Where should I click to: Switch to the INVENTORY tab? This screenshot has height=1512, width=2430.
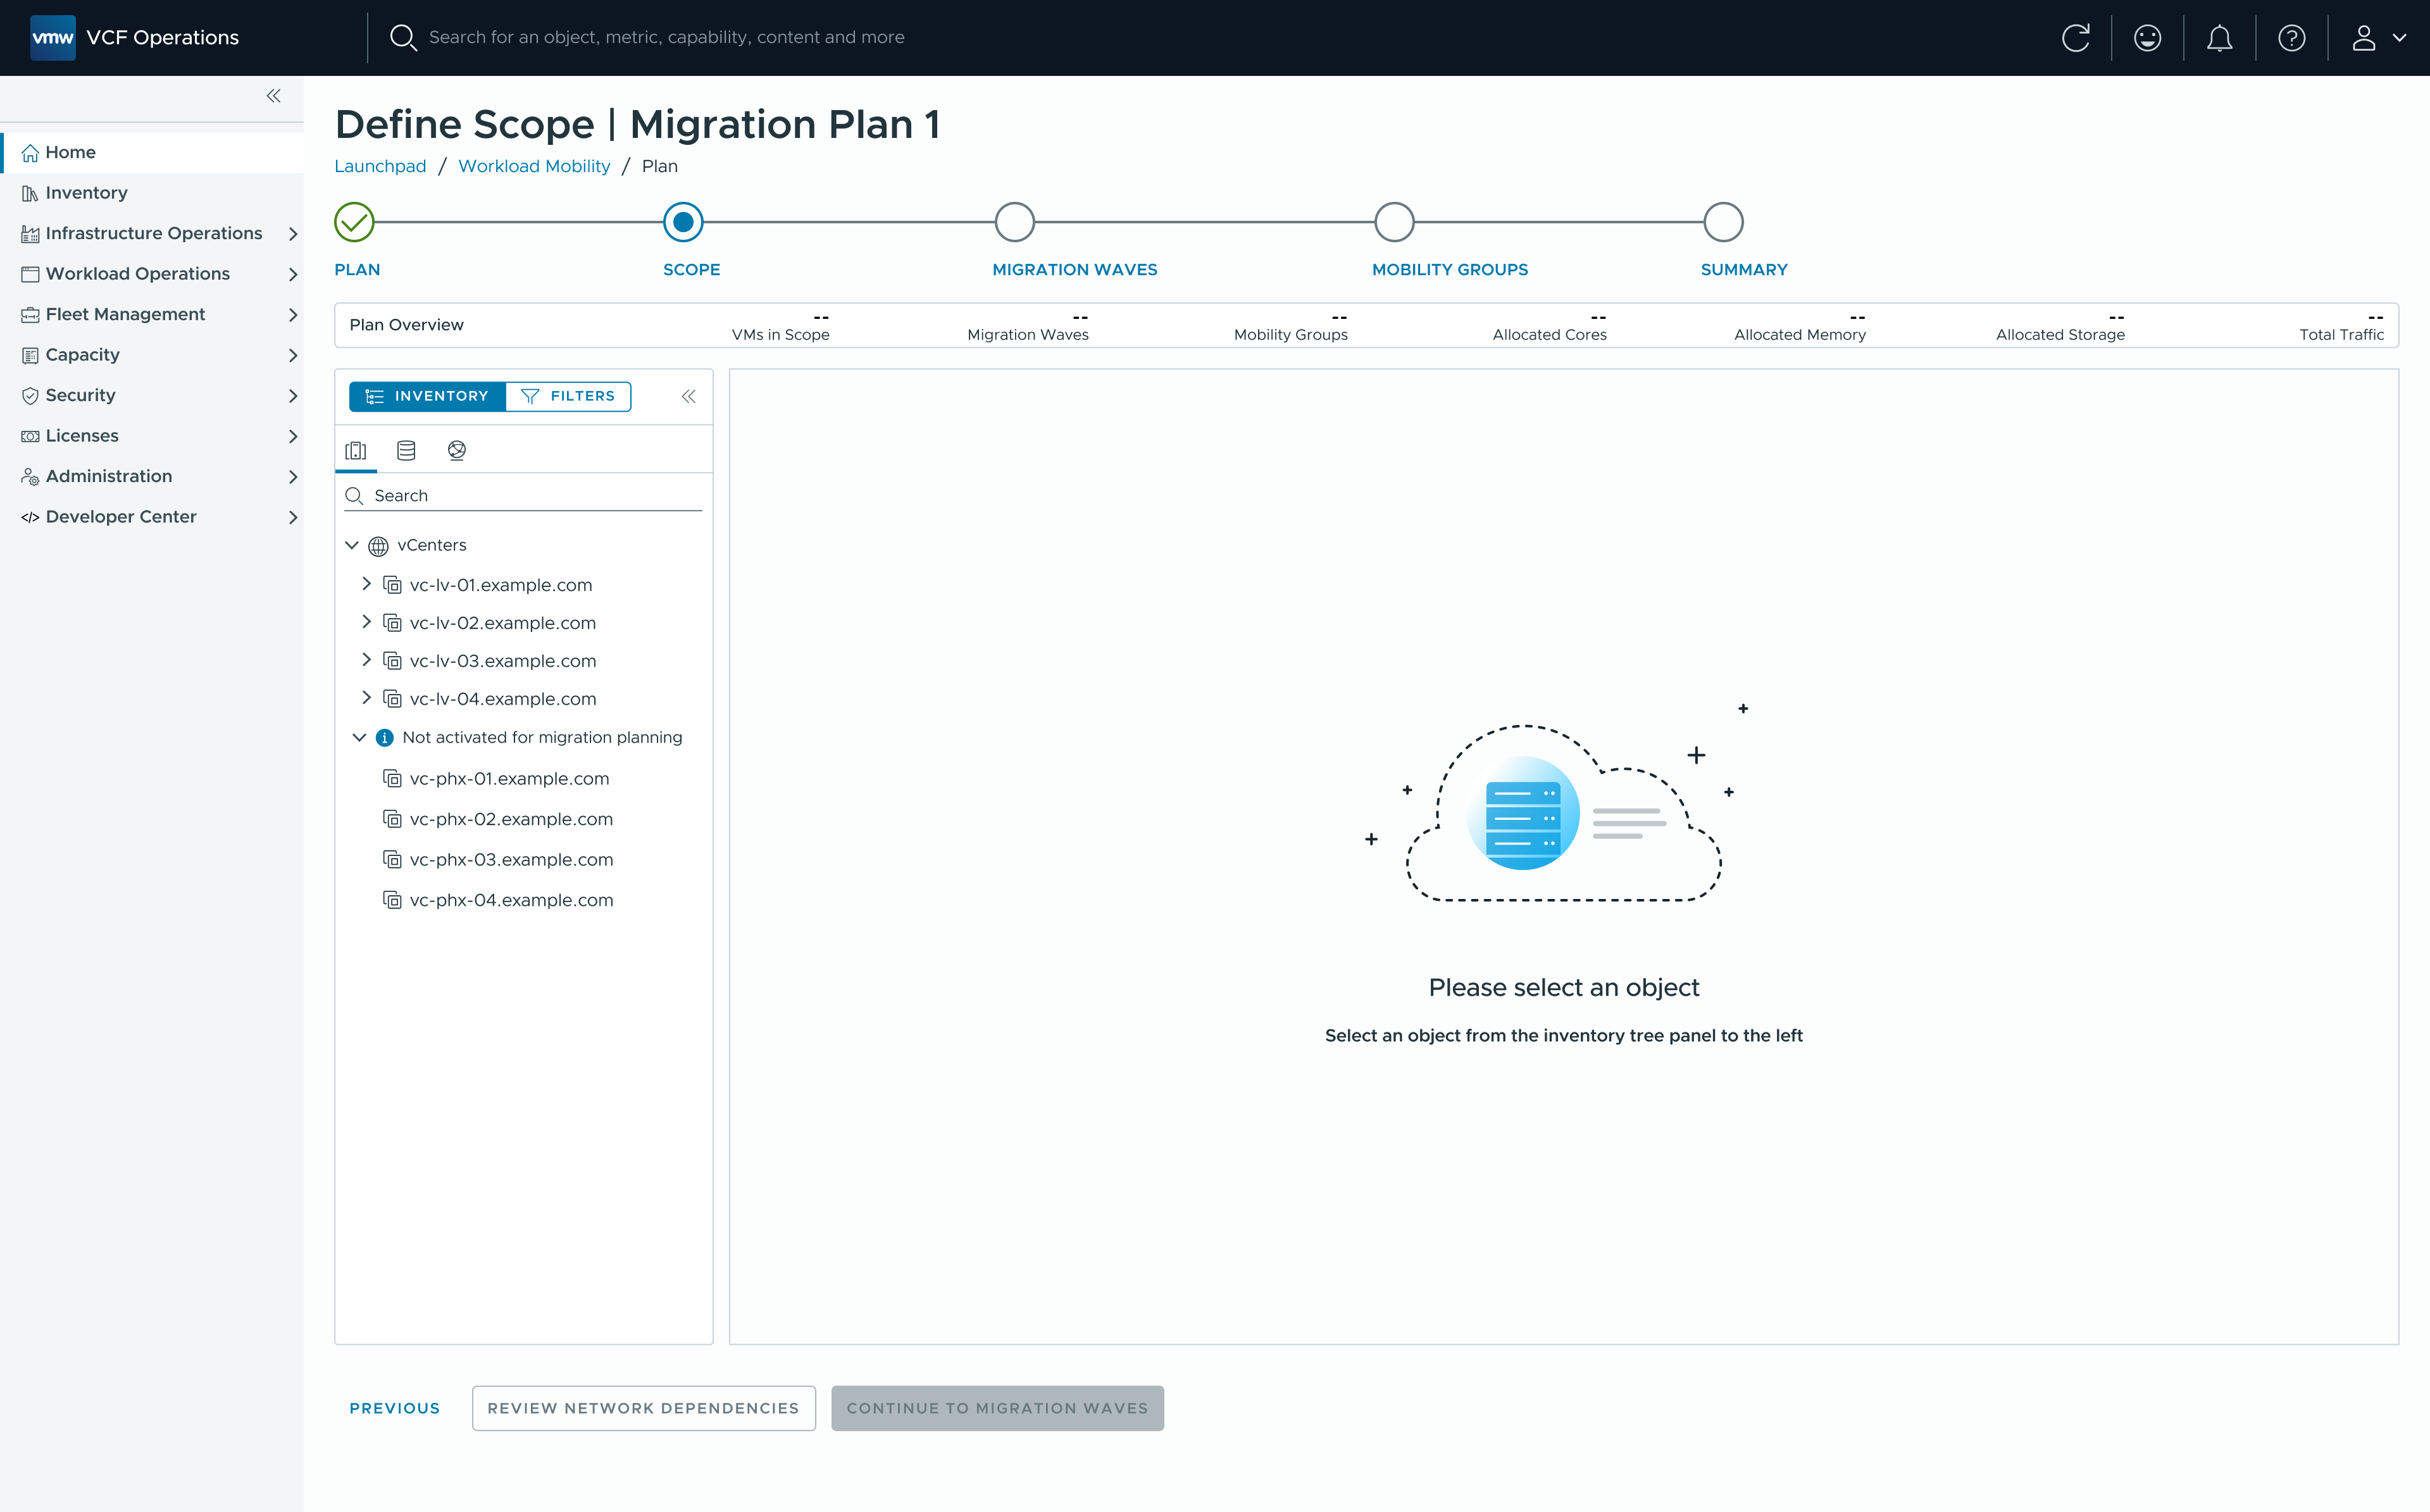pos(427,396)
